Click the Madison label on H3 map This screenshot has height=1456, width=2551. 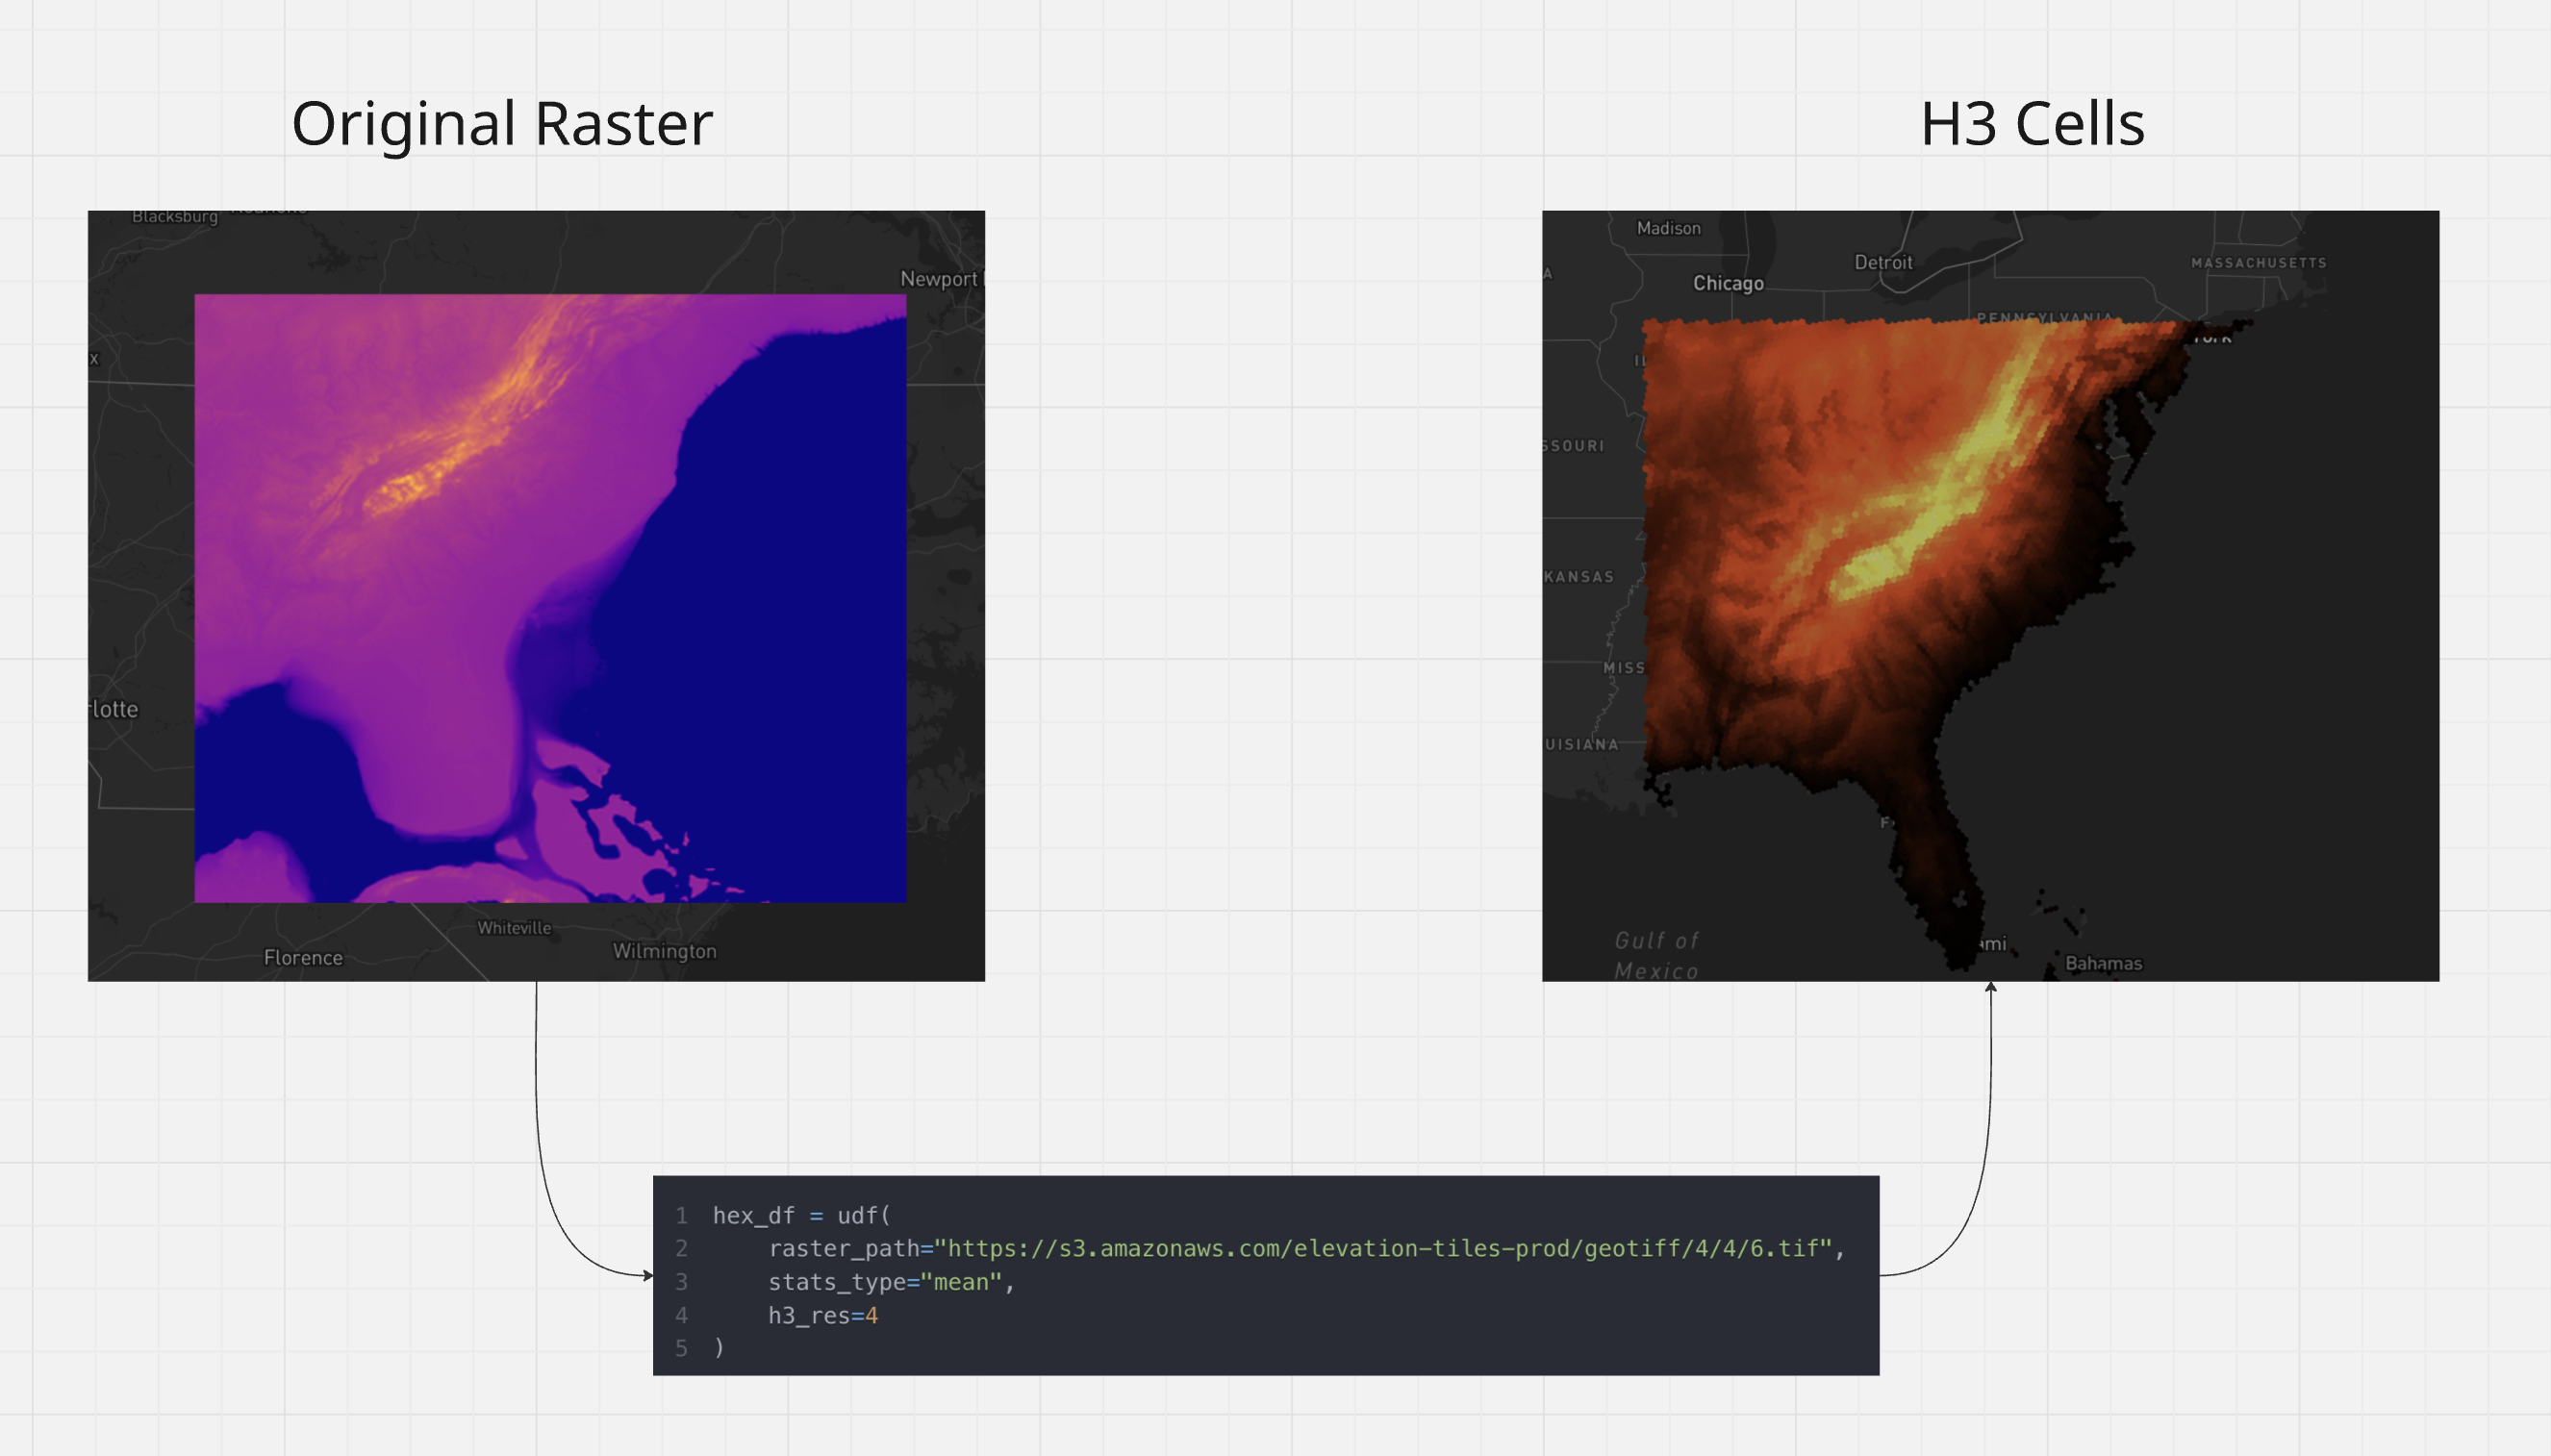[1668, 228]
